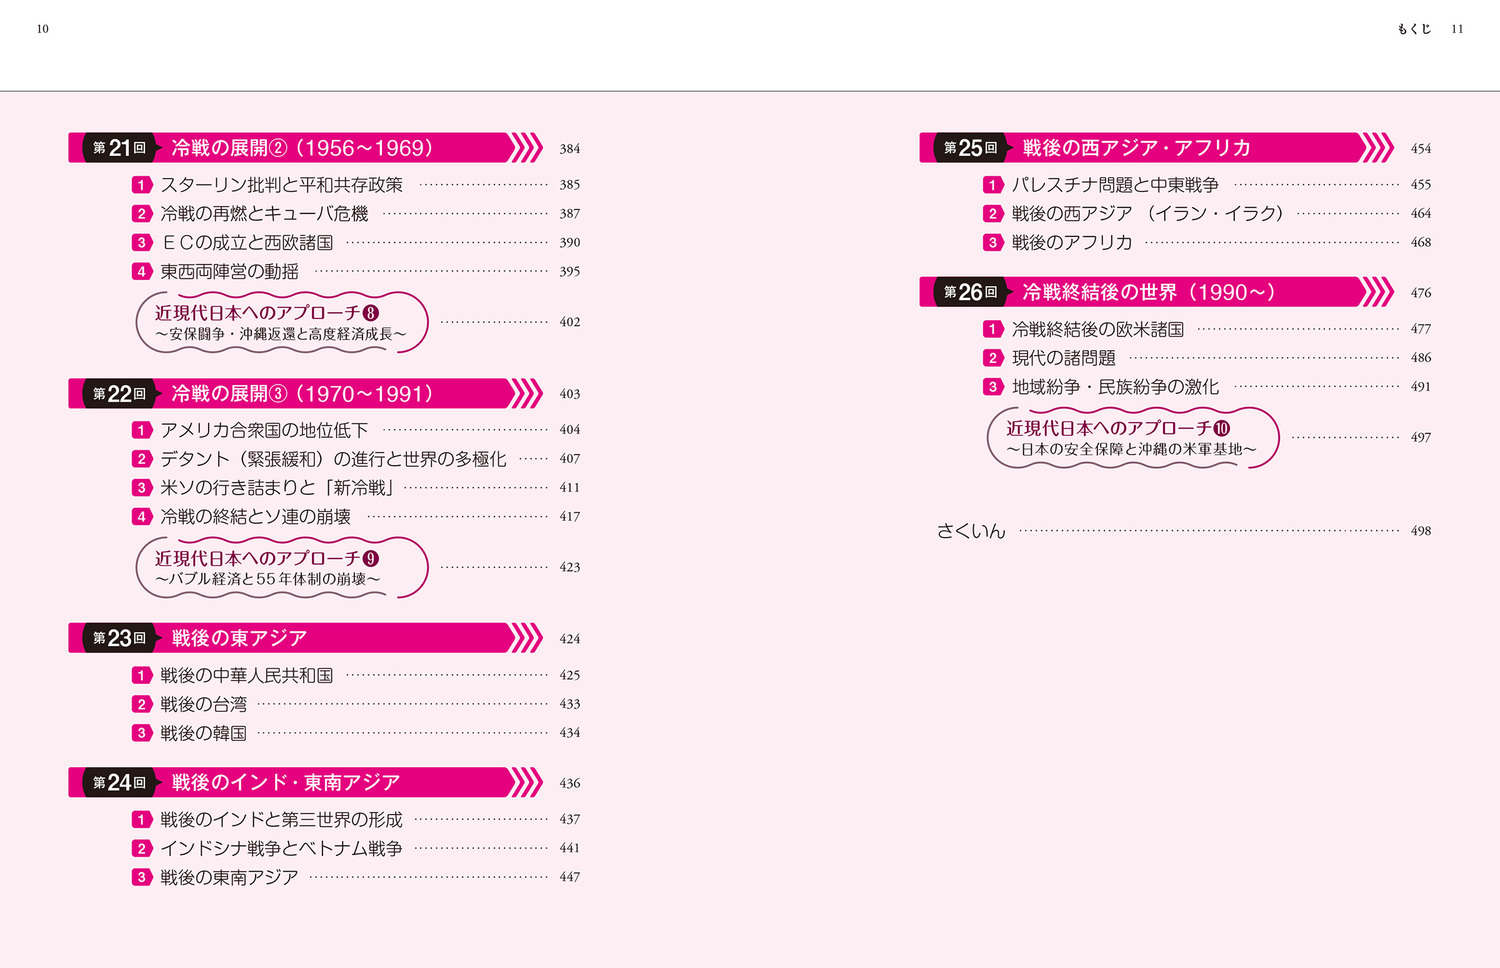Click the 第23回 chapter badge
This screenshot has height=968, width=1500.
tap(119, 638)
